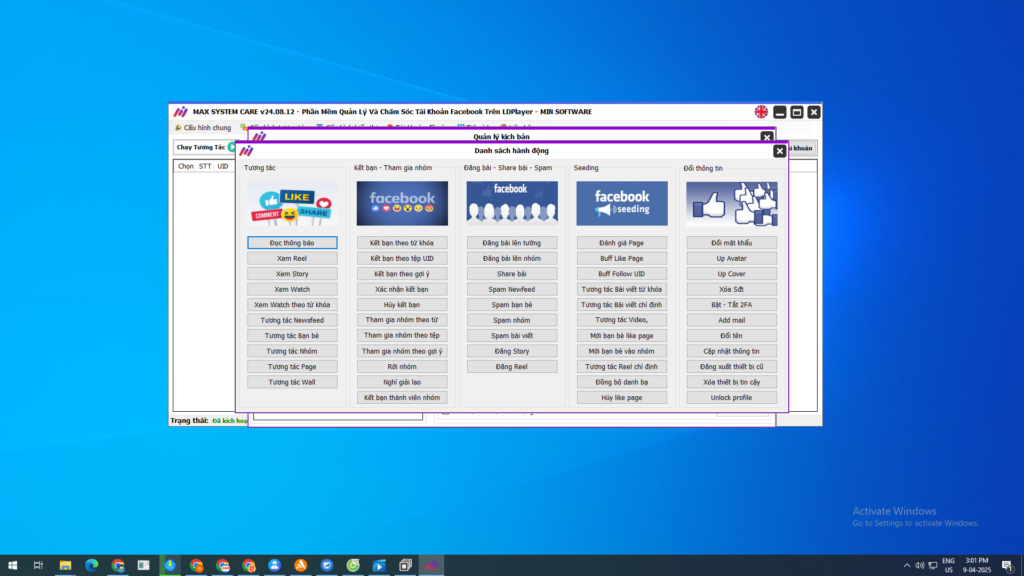This screenshot has height=576, width=1024.
Task: Open File Explorer from the taskbar
Action: coord(65,565)
